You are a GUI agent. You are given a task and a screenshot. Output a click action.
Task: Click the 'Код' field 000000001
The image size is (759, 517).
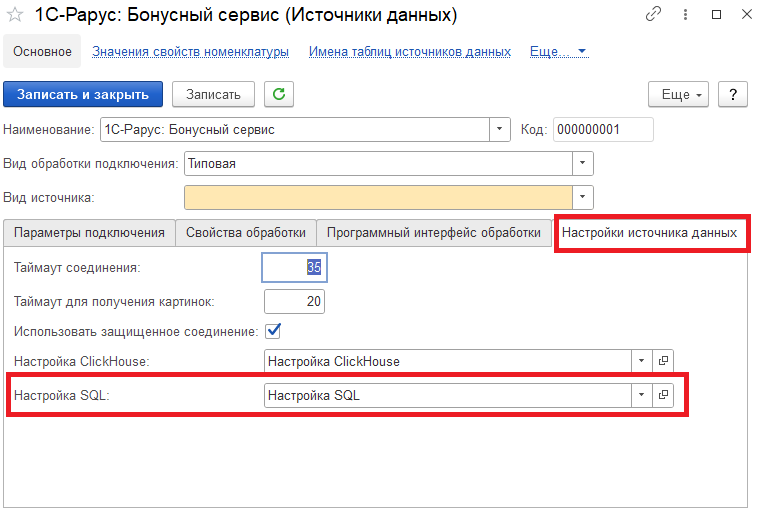click(x=603, y=129)
